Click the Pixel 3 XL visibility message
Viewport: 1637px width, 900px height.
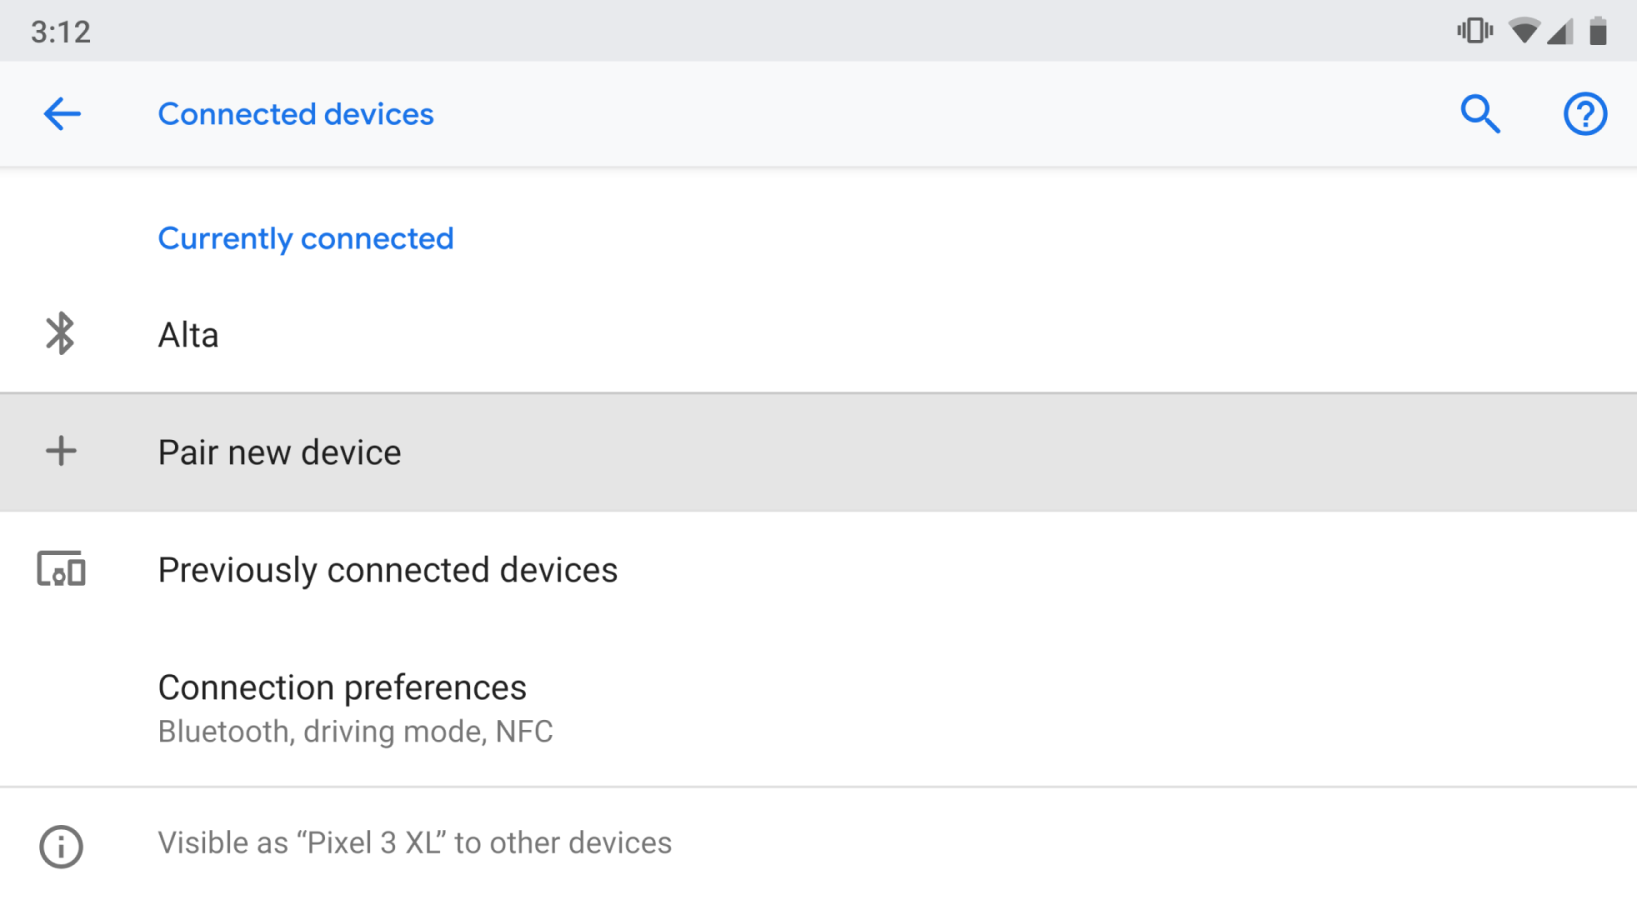(x=414, y=843)
